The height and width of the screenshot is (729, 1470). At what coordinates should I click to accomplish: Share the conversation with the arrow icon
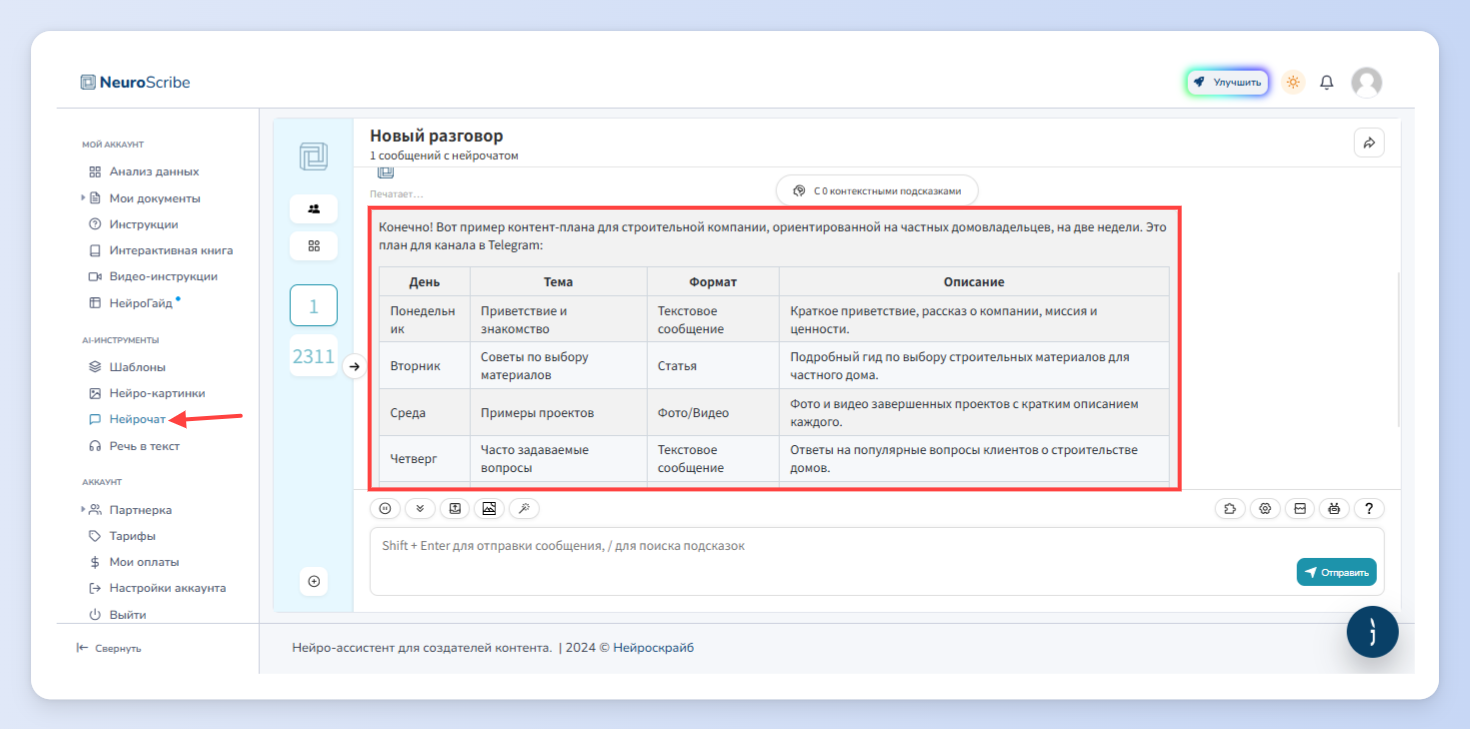1369,142
